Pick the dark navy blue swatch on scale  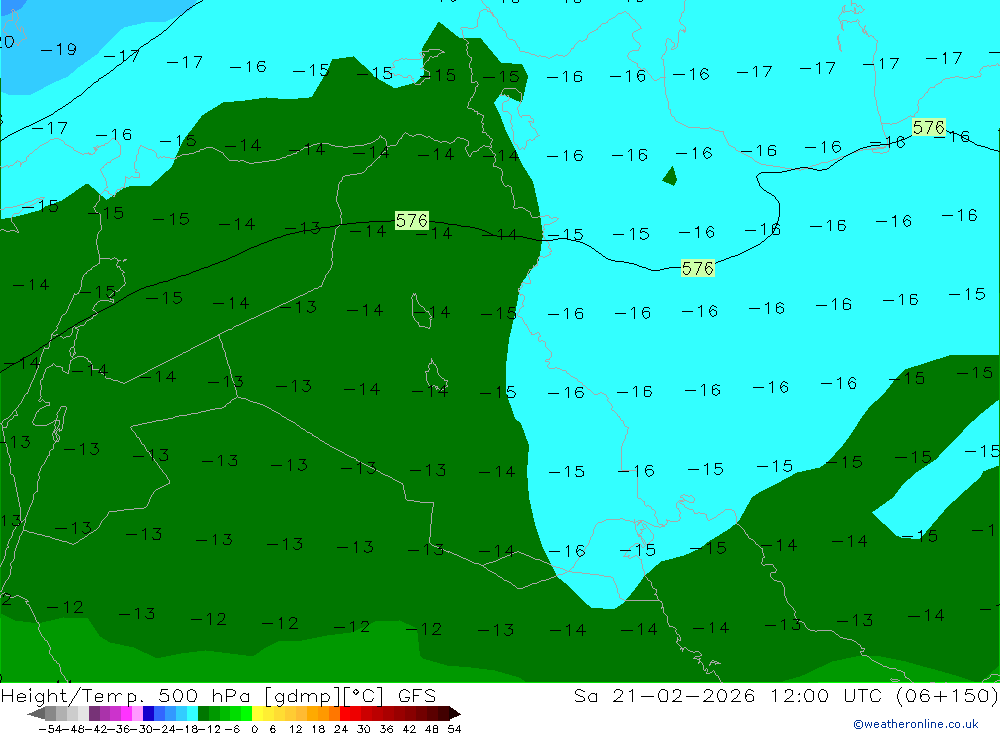149,714
